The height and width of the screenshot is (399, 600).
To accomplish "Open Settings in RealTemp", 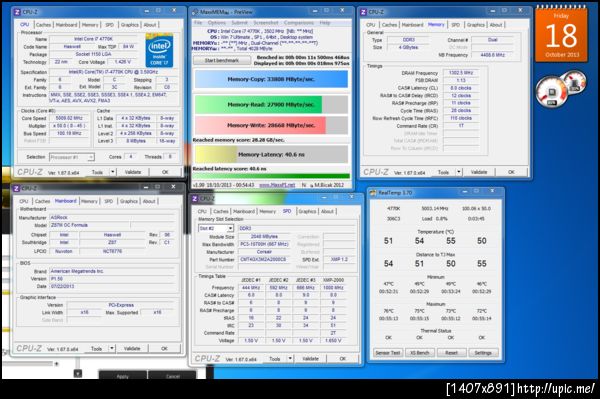I will [x=483, y=353].
